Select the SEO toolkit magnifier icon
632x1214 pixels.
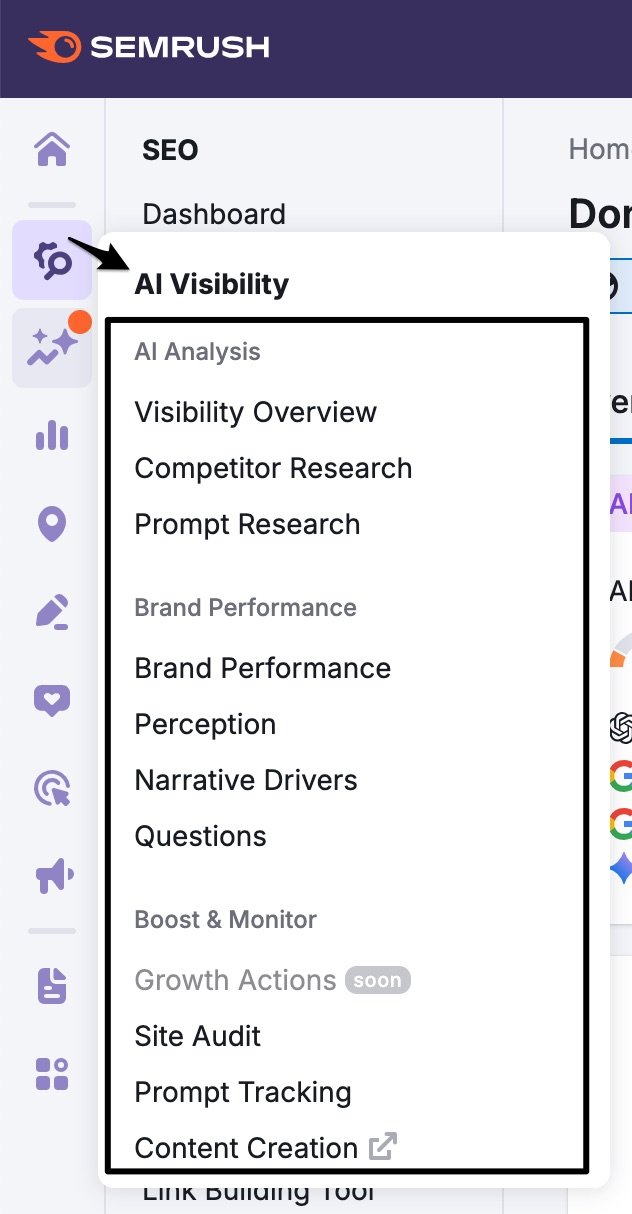coord(50,259)
